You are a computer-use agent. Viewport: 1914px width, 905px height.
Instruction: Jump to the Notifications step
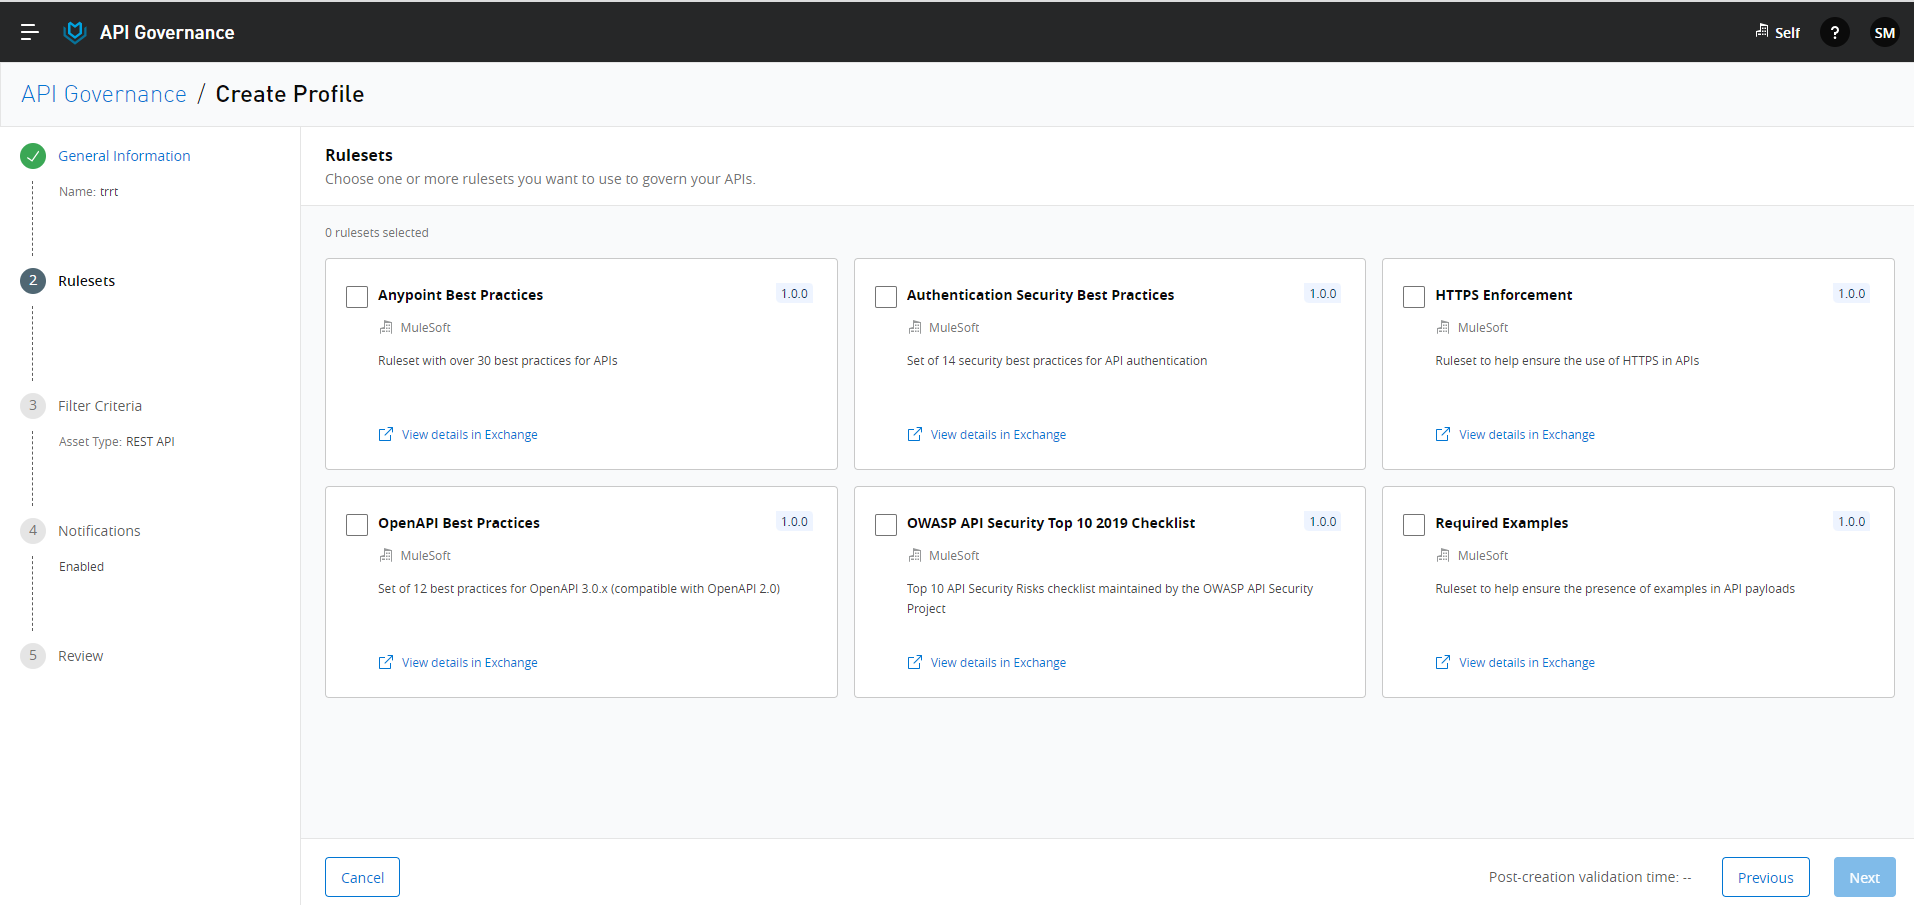click(99, 531)
